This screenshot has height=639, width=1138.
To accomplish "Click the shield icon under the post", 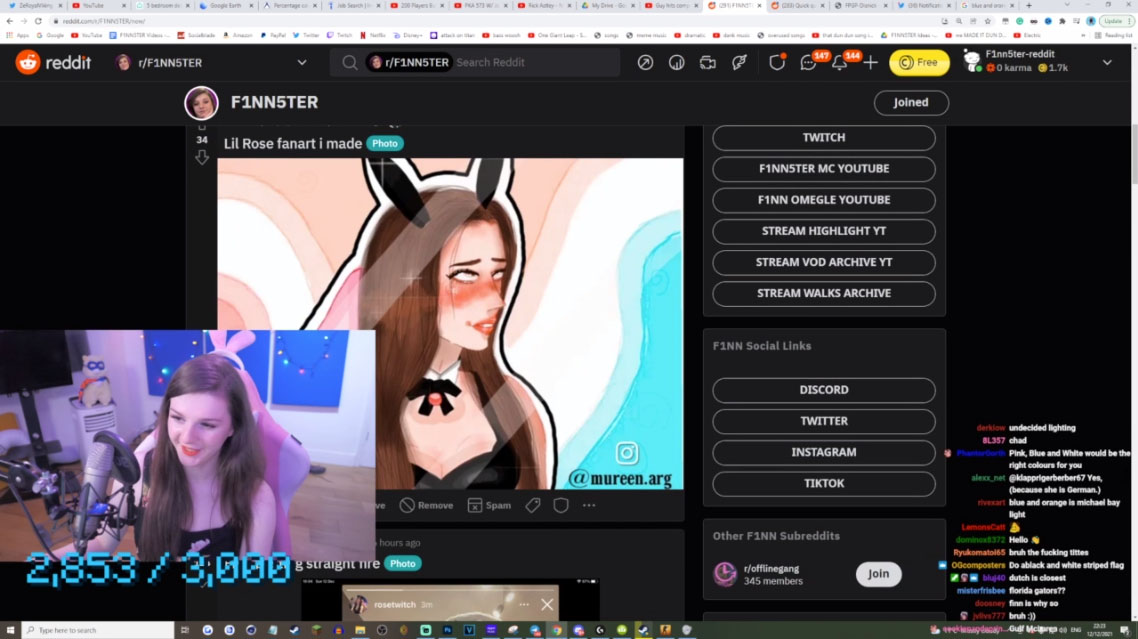I will 561,505.
